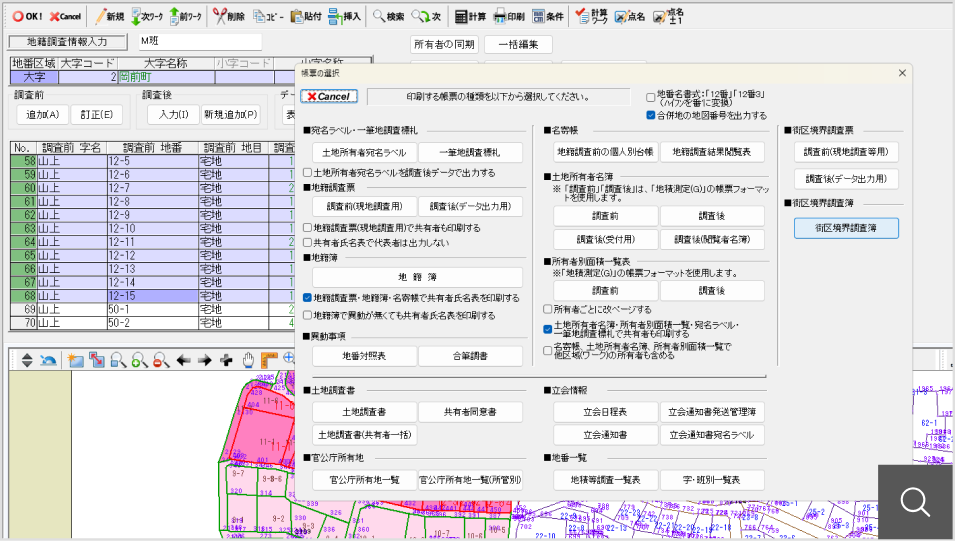
Task: Open the 地籍調査情報報入力 tab button
Action: click(x=68, y=42)
